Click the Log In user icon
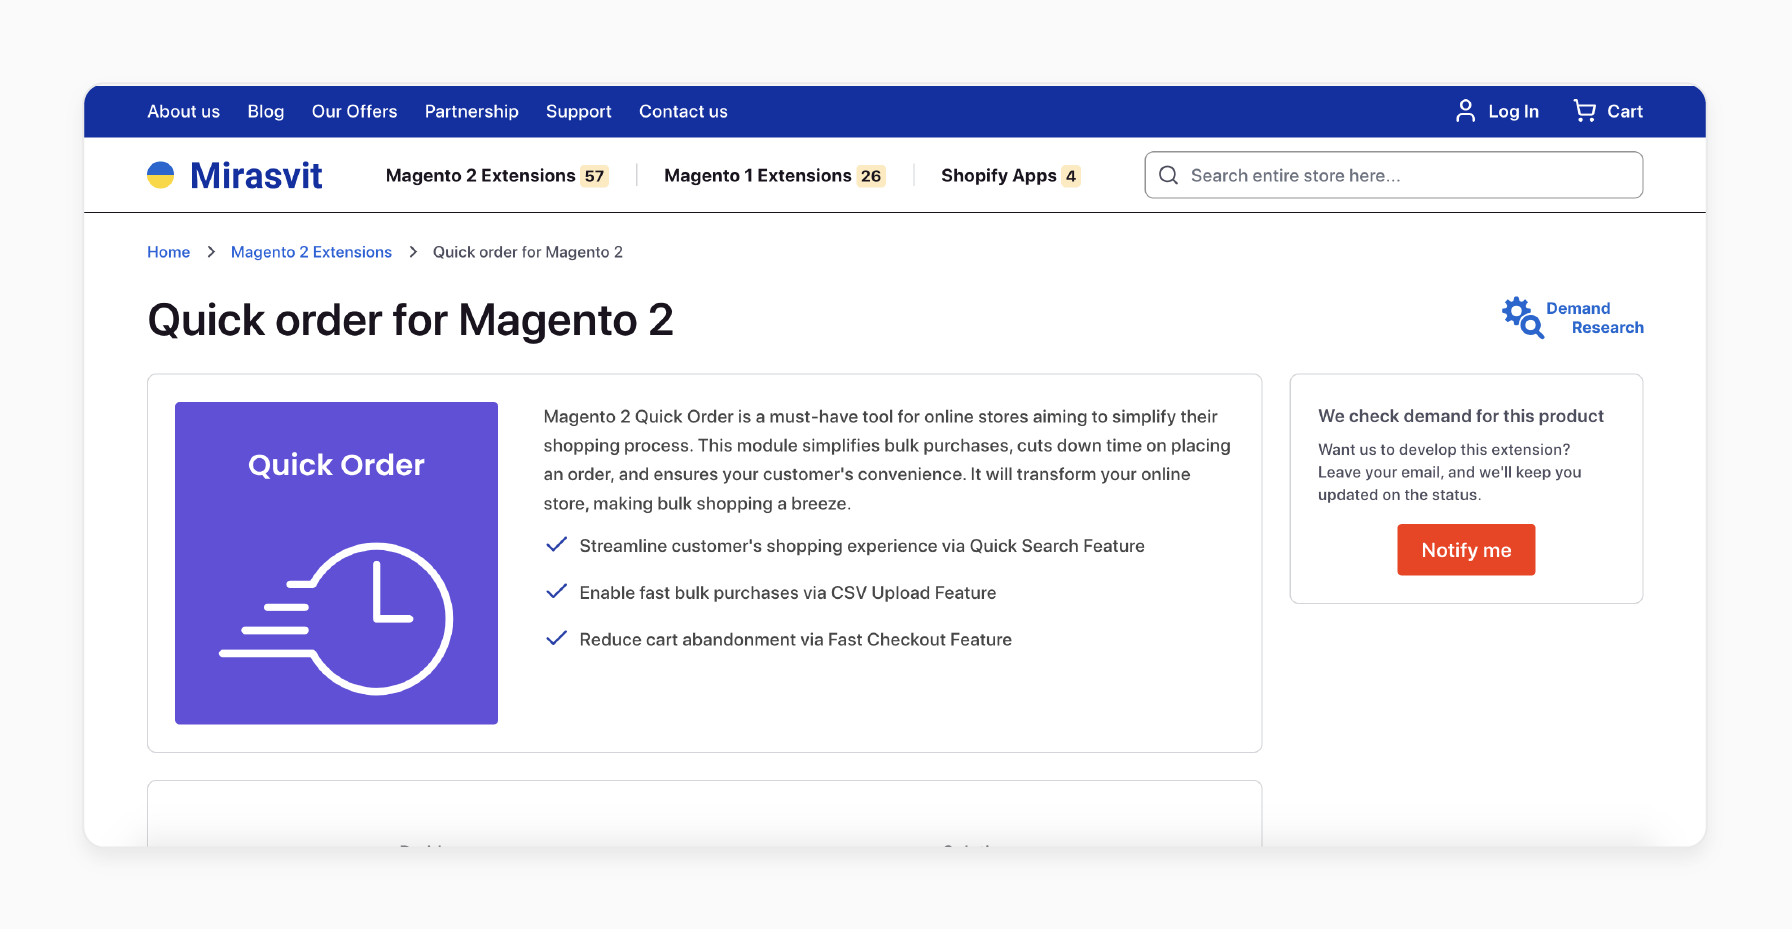 [x=1465, y=111]
